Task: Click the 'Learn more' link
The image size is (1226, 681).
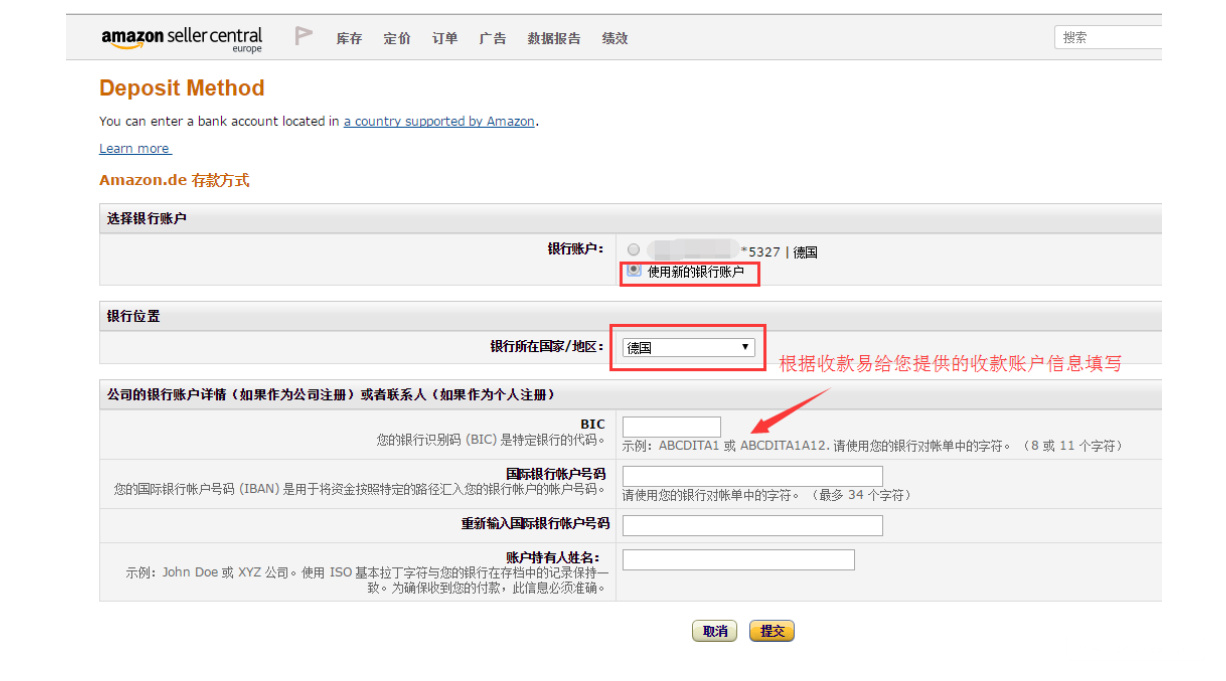Action: (134, 148)
